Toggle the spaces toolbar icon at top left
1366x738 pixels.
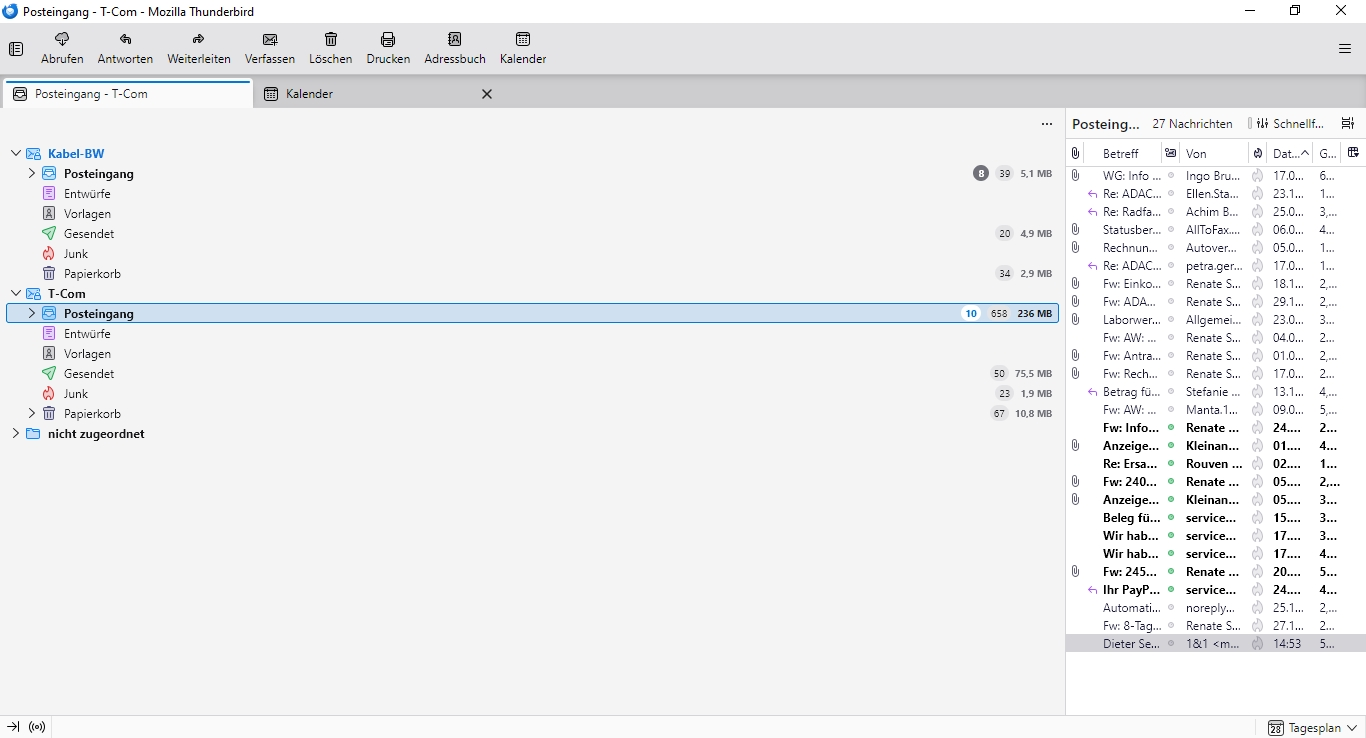(x=16, y=49)
